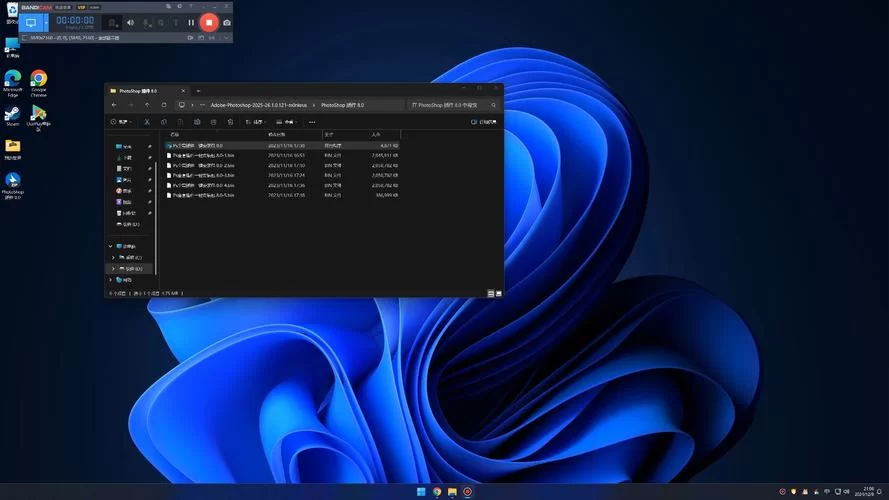Select the file ending in 8.0-5.bin
The height and width of the screenshot is (500, 889).
point(282,195)
